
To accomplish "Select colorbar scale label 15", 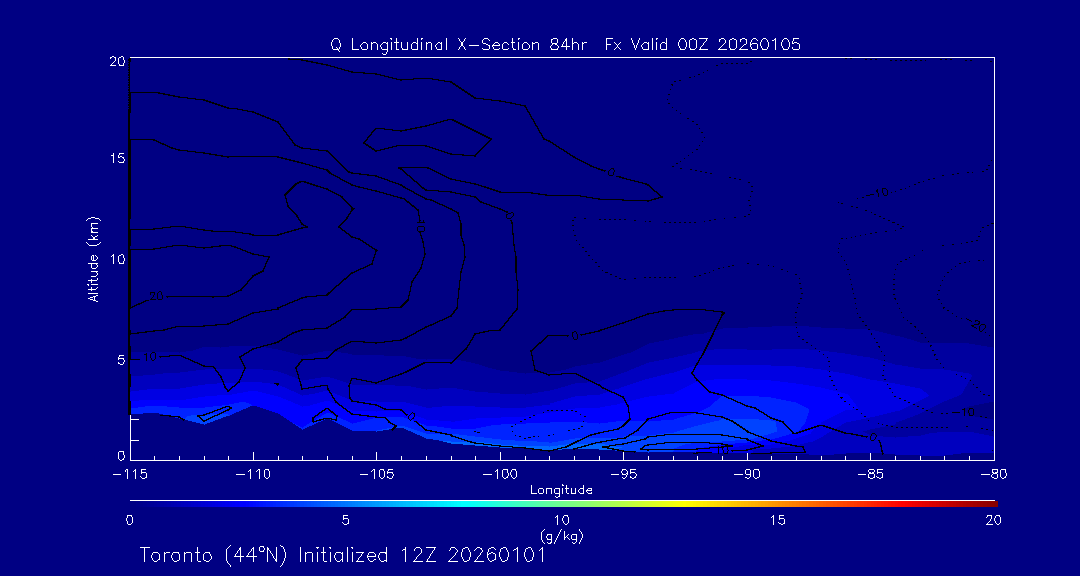I will (x=777, y=521).
